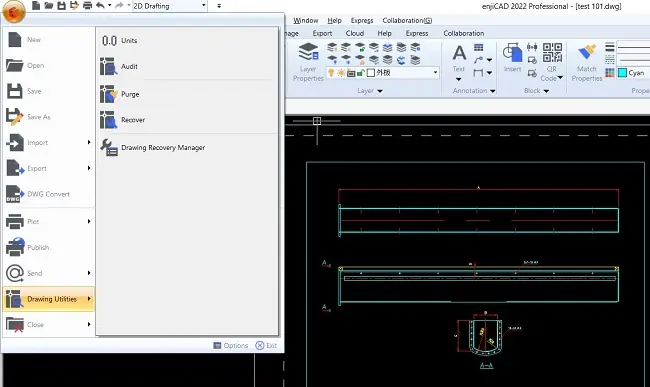Open the Undo history dropdown arrow
This screenshot has width=650, height=387.
[x=109, y=5]
